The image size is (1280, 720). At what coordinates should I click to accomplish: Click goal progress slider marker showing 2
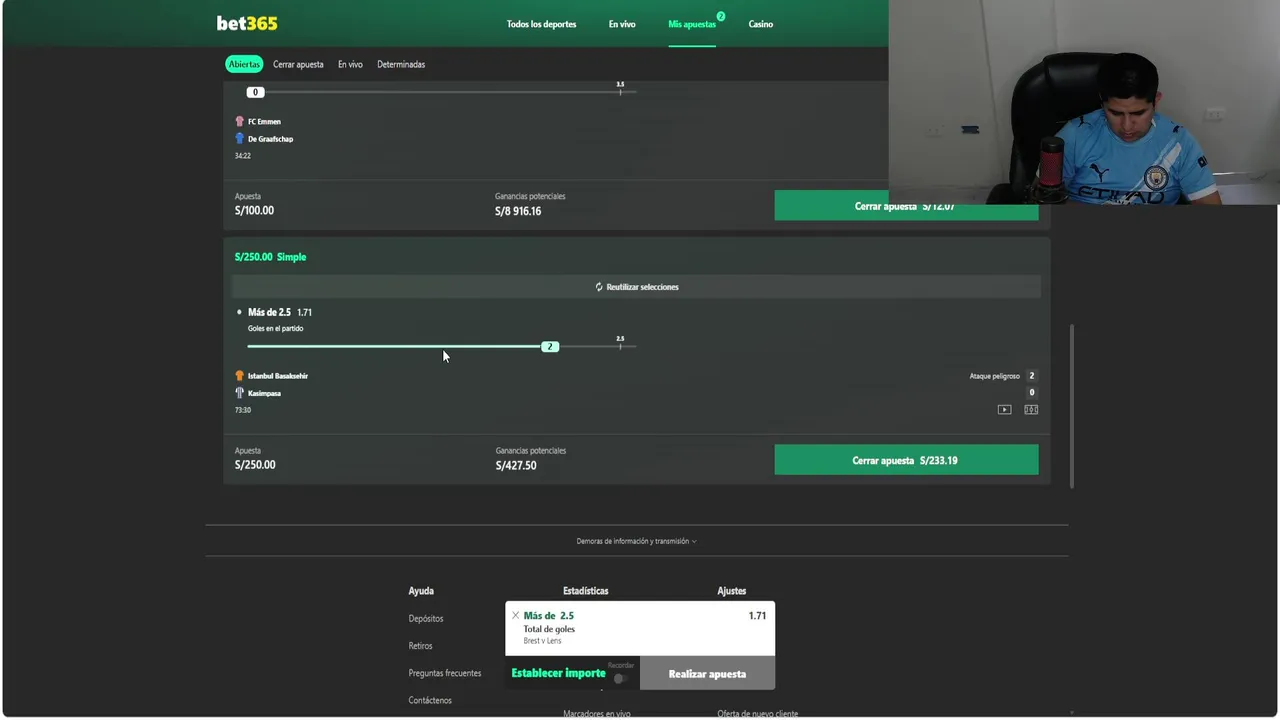[x=549, y=346]
